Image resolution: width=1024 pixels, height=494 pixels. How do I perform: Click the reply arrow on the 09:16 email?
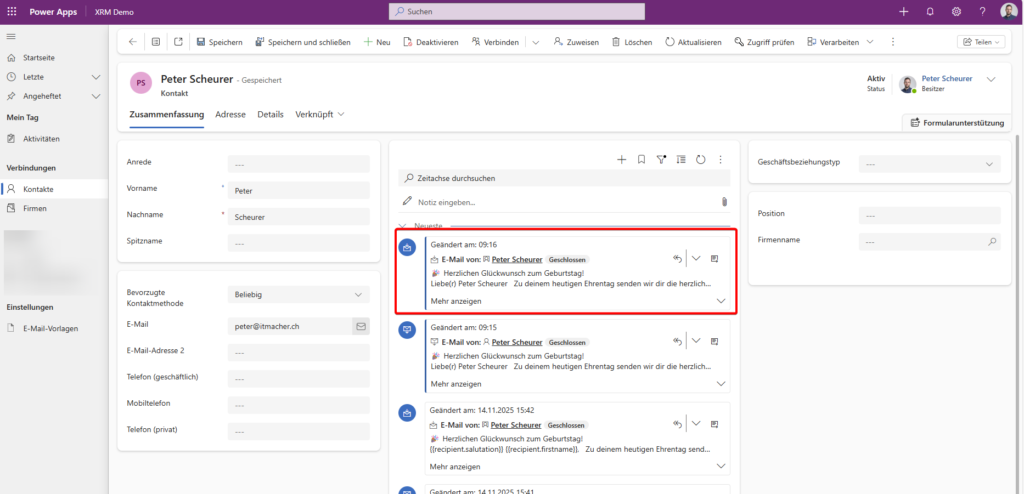pyautogui.click(x=677, y=259)
